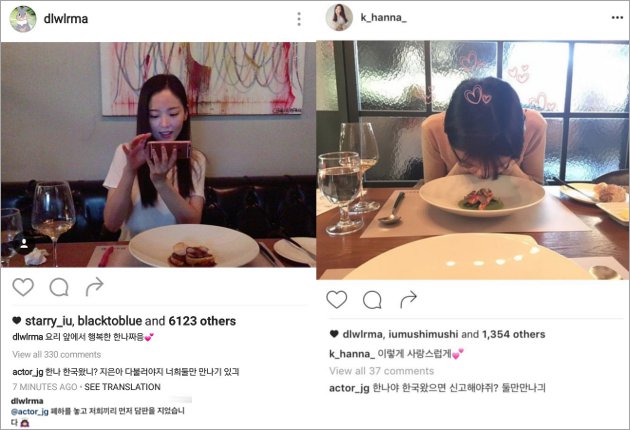The image size is (630, 430).
Task: Open k_hanna_ username in post header
Action: (383, 18)
